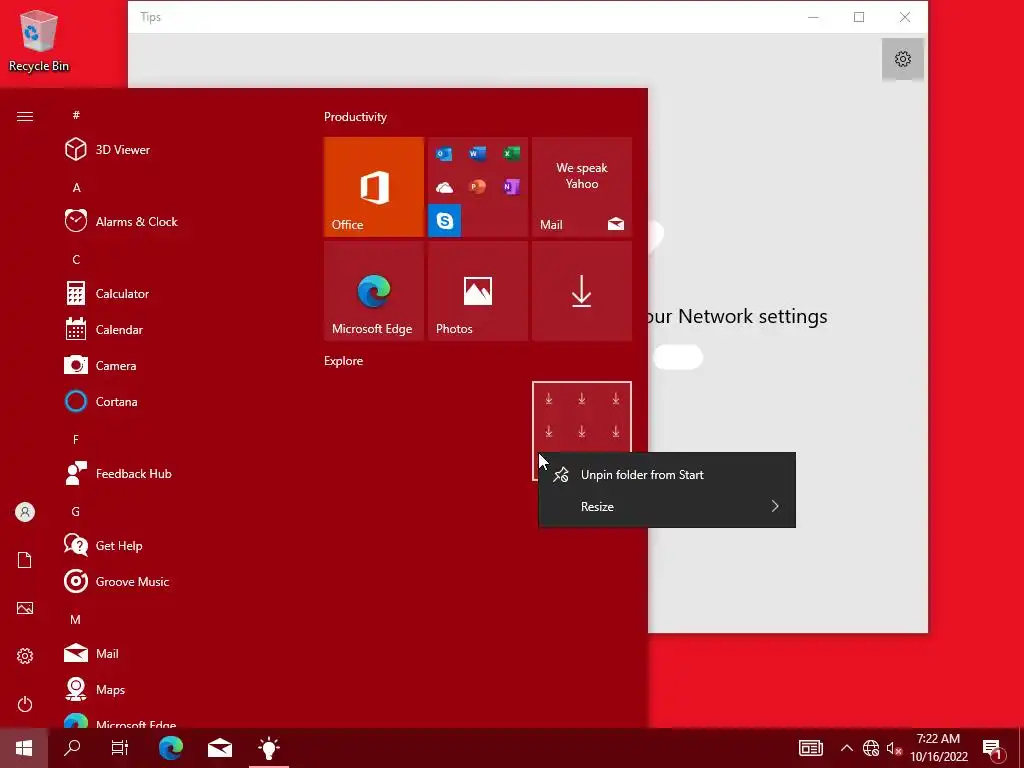Image resolution: width=1024 pixels, height=768 pixels.
Task: Open Recycle Bin on desktop
Action: 39,40
